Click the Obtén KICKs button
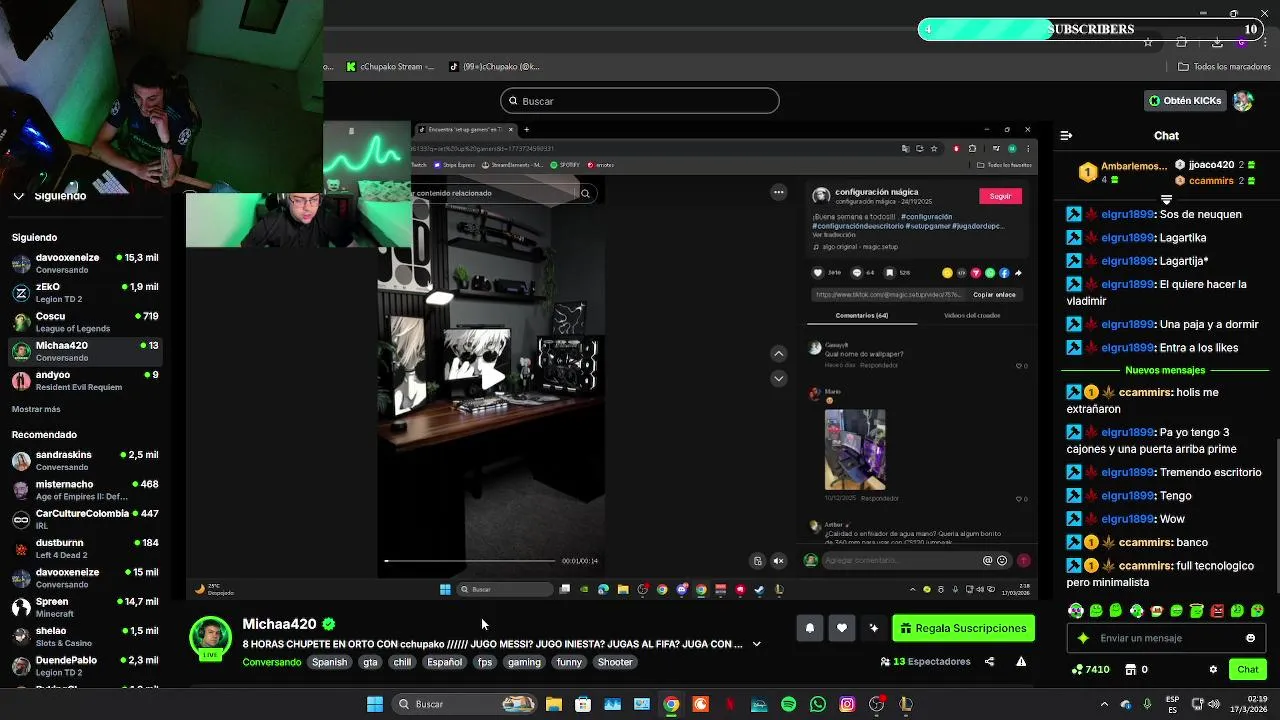The image size is (1280, 720). tap(1185, 101)
